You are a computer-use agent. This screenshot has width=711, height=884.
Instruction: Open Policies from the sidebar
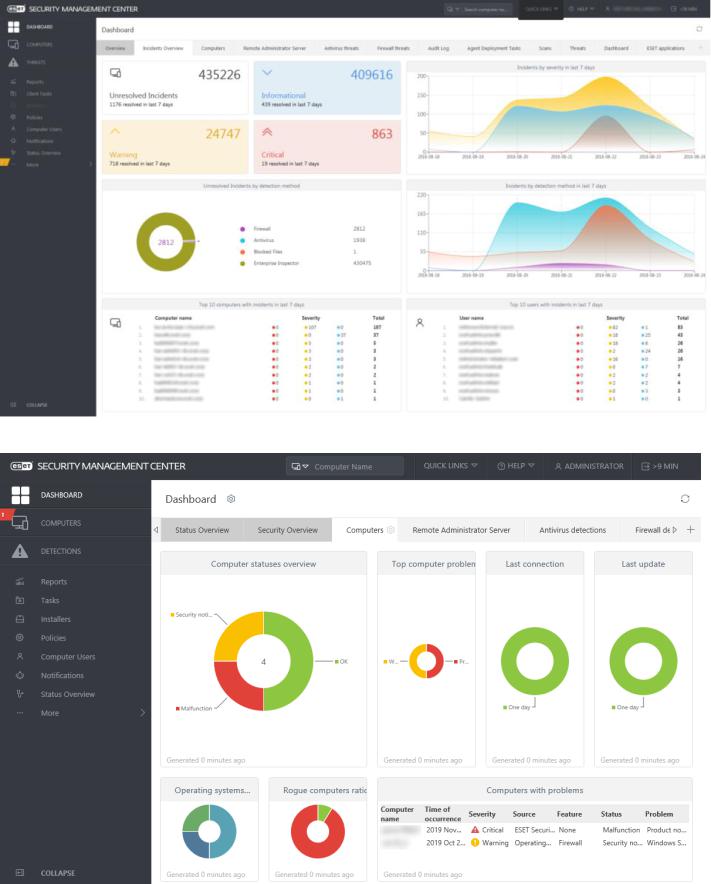[x=53, y=638]
